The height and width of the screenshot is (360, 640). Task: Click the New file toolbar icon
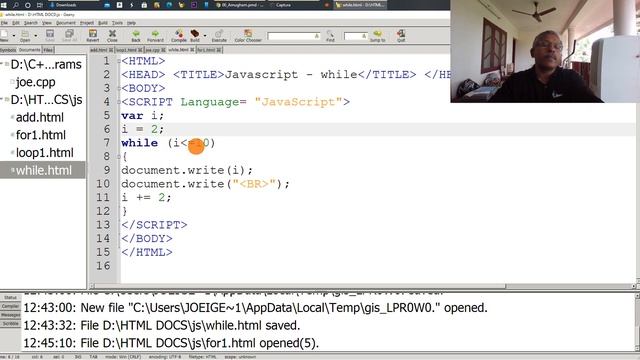pos(4,36)
